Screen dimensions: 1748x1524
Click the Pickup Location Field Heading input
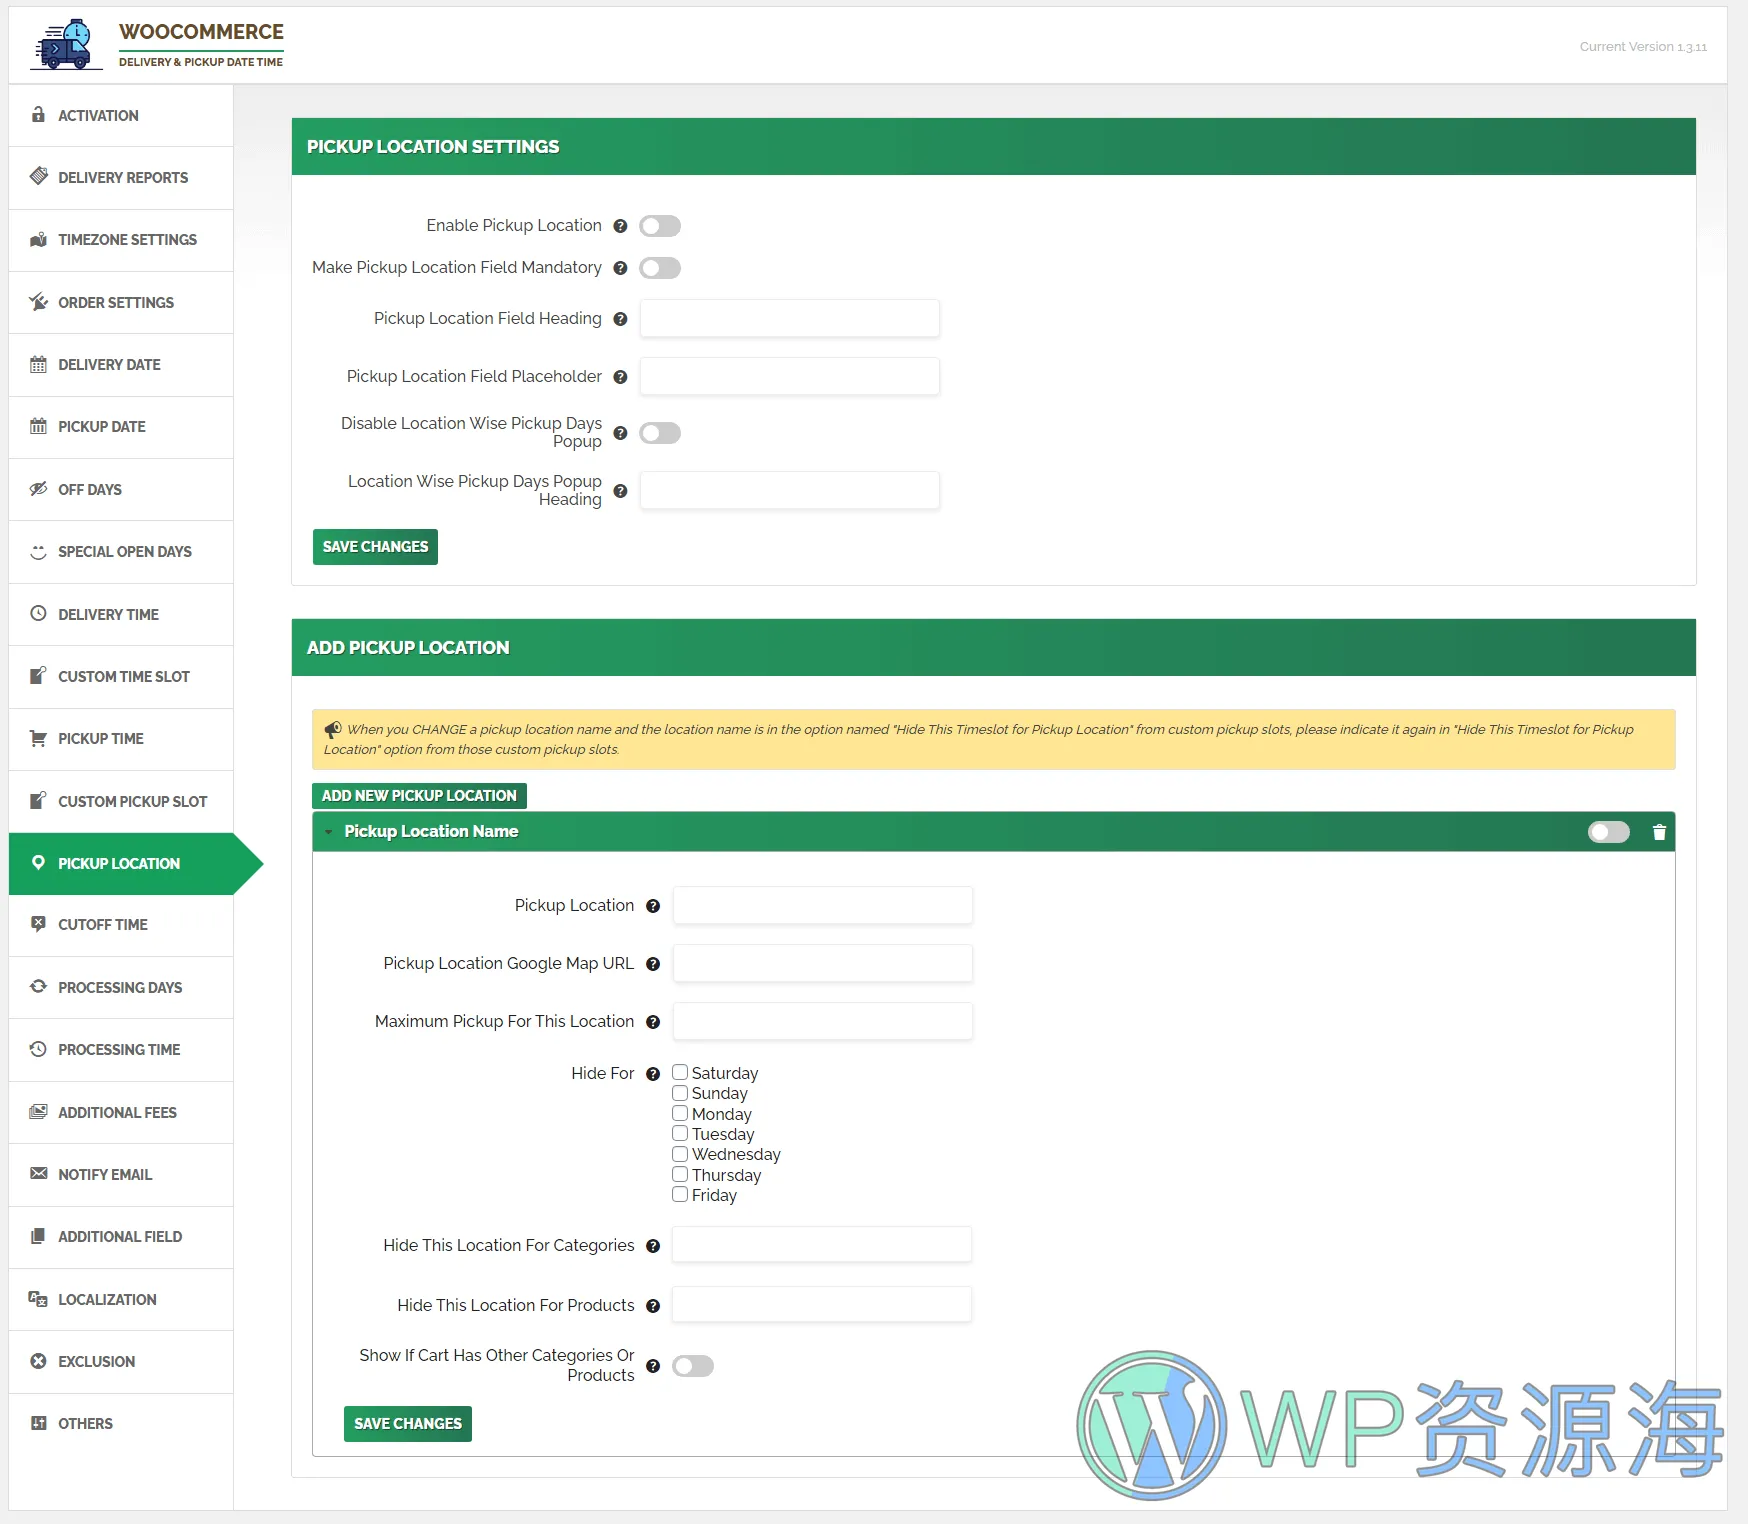[789, 319]
